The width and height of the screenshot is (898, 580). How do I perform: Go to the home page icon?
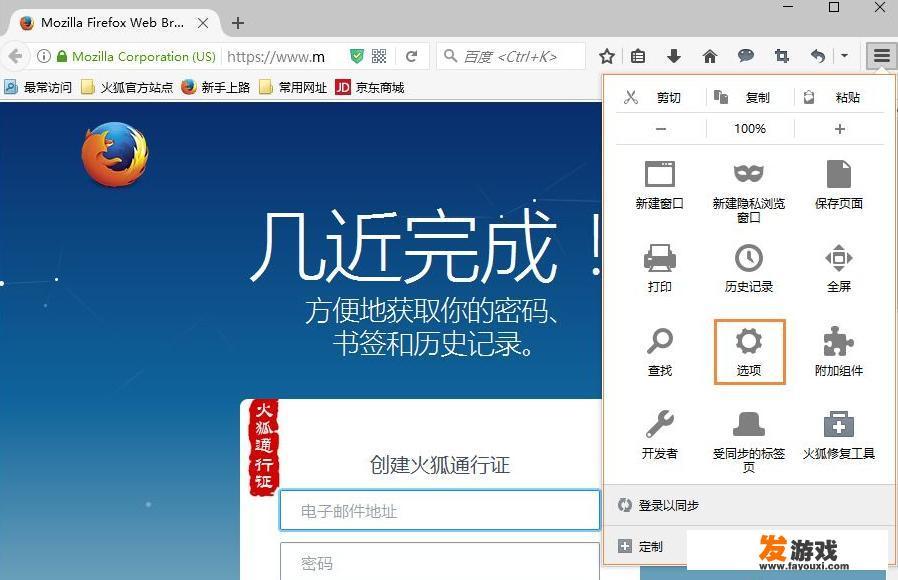point(710,56)
